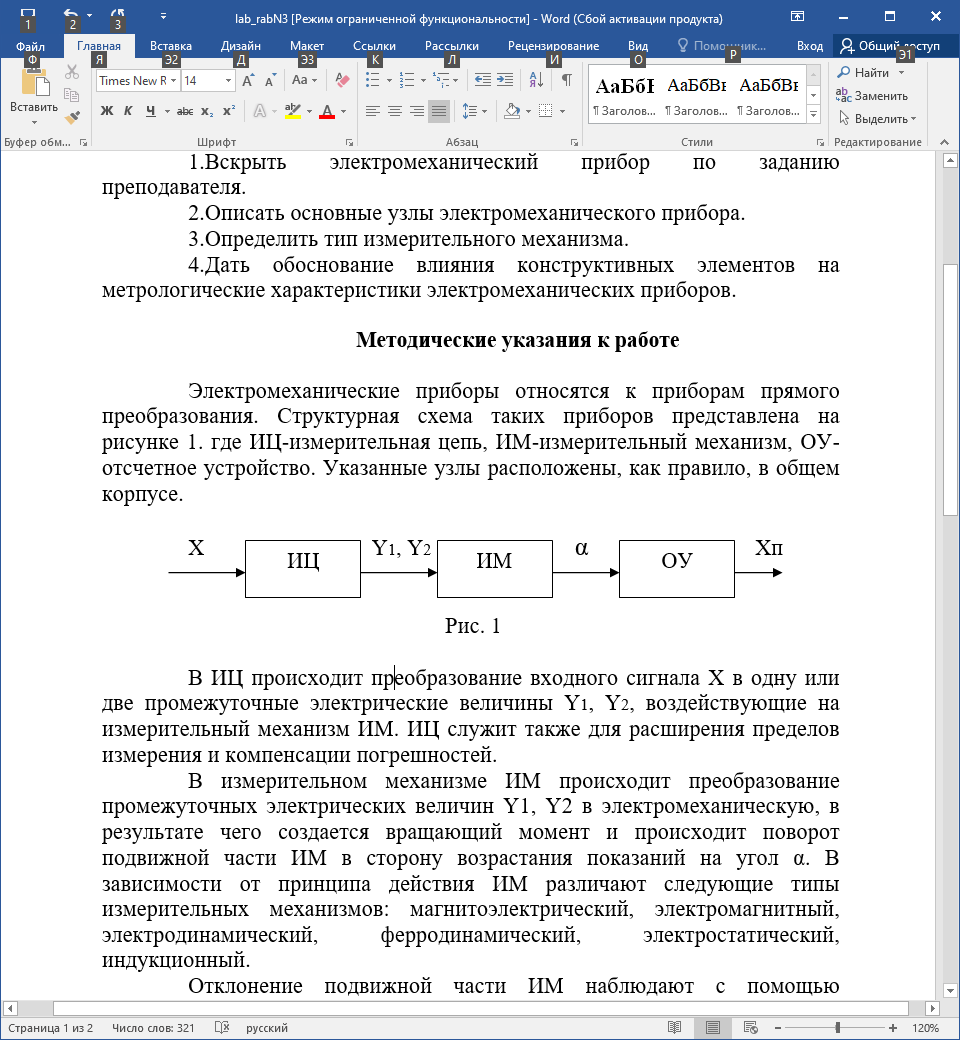Toggle Italic (К) formatting
The image size is (960, 1040).
[x=129, y=111]
